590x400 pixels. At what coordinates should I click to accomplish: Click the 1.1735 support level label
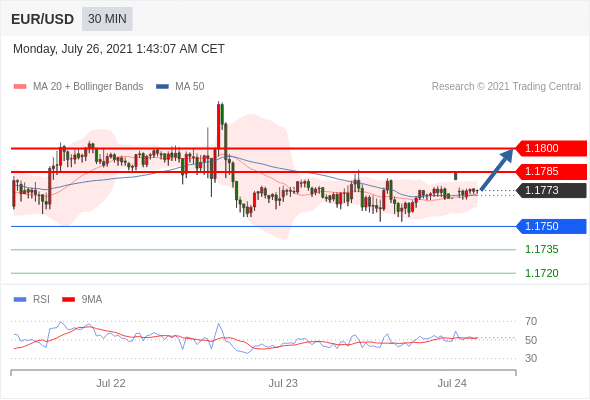[x=542, y=249]
